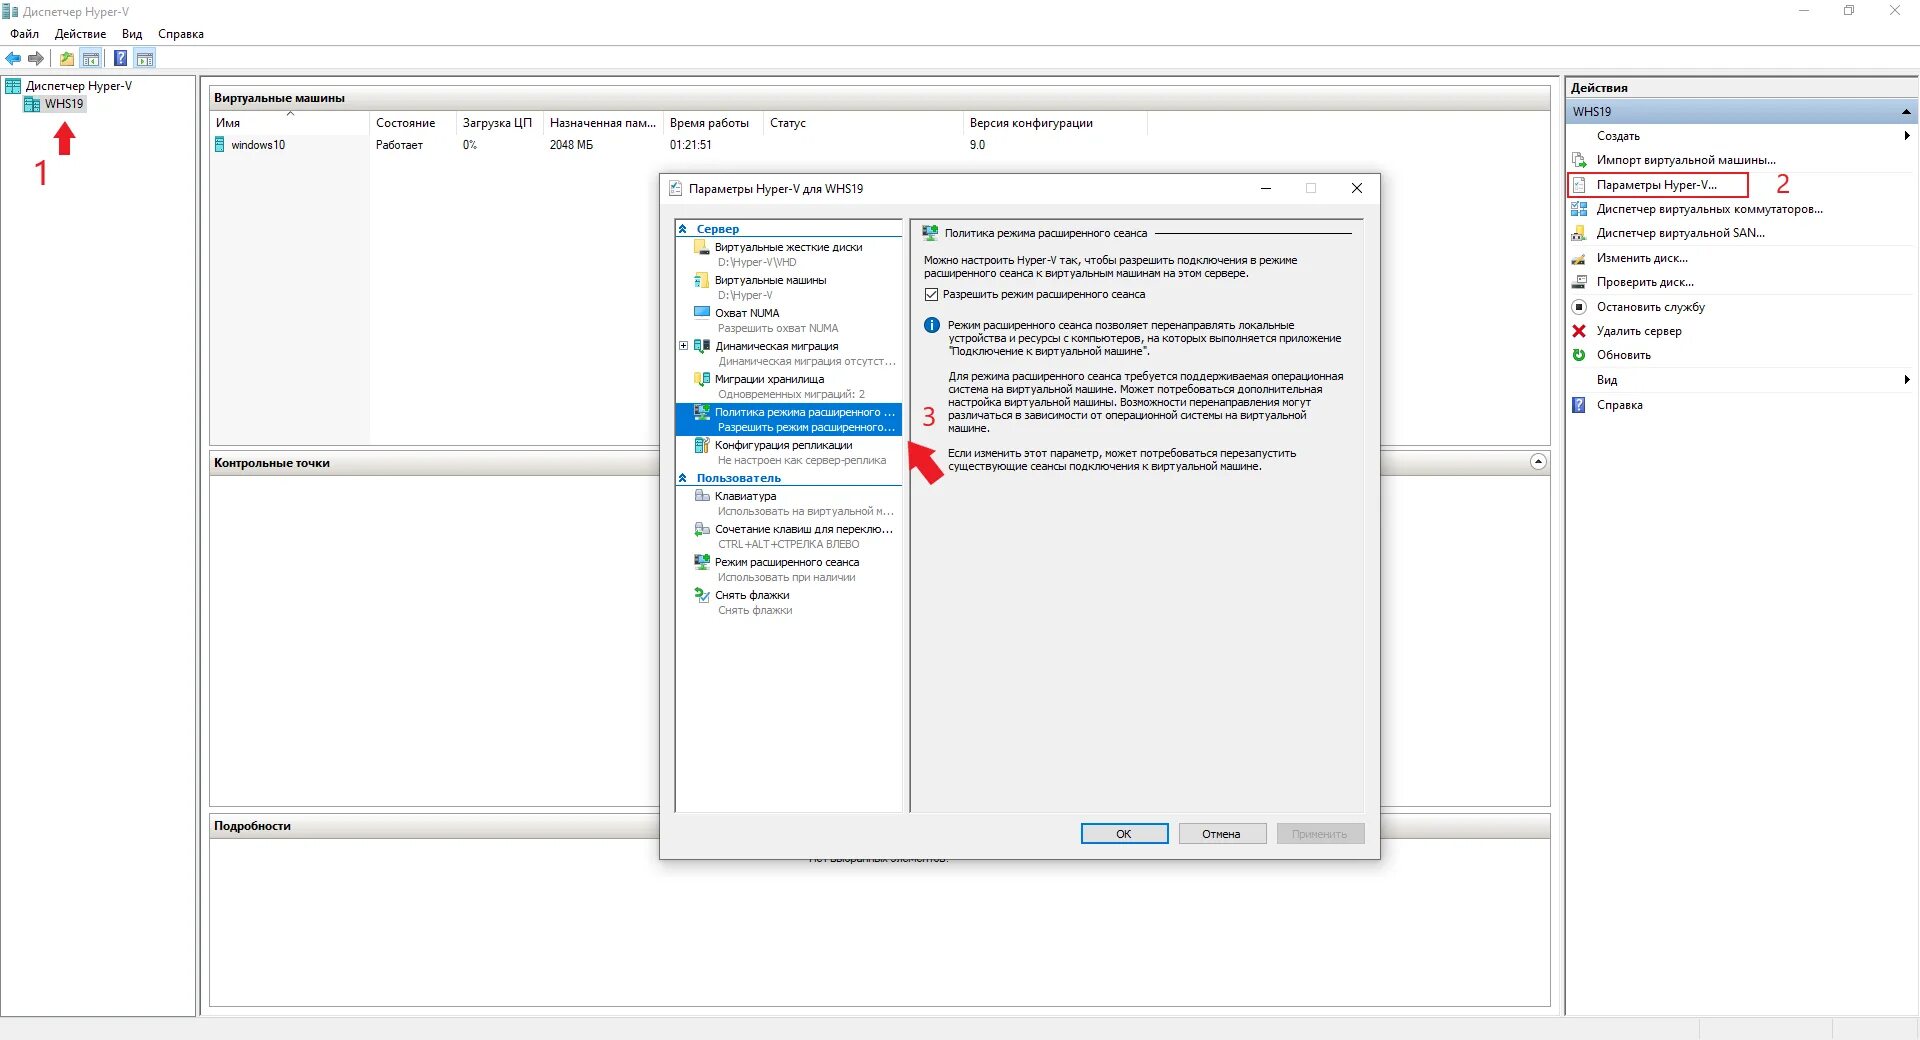
Task: Click the green Refresh icon
Action: [1579, 355]
